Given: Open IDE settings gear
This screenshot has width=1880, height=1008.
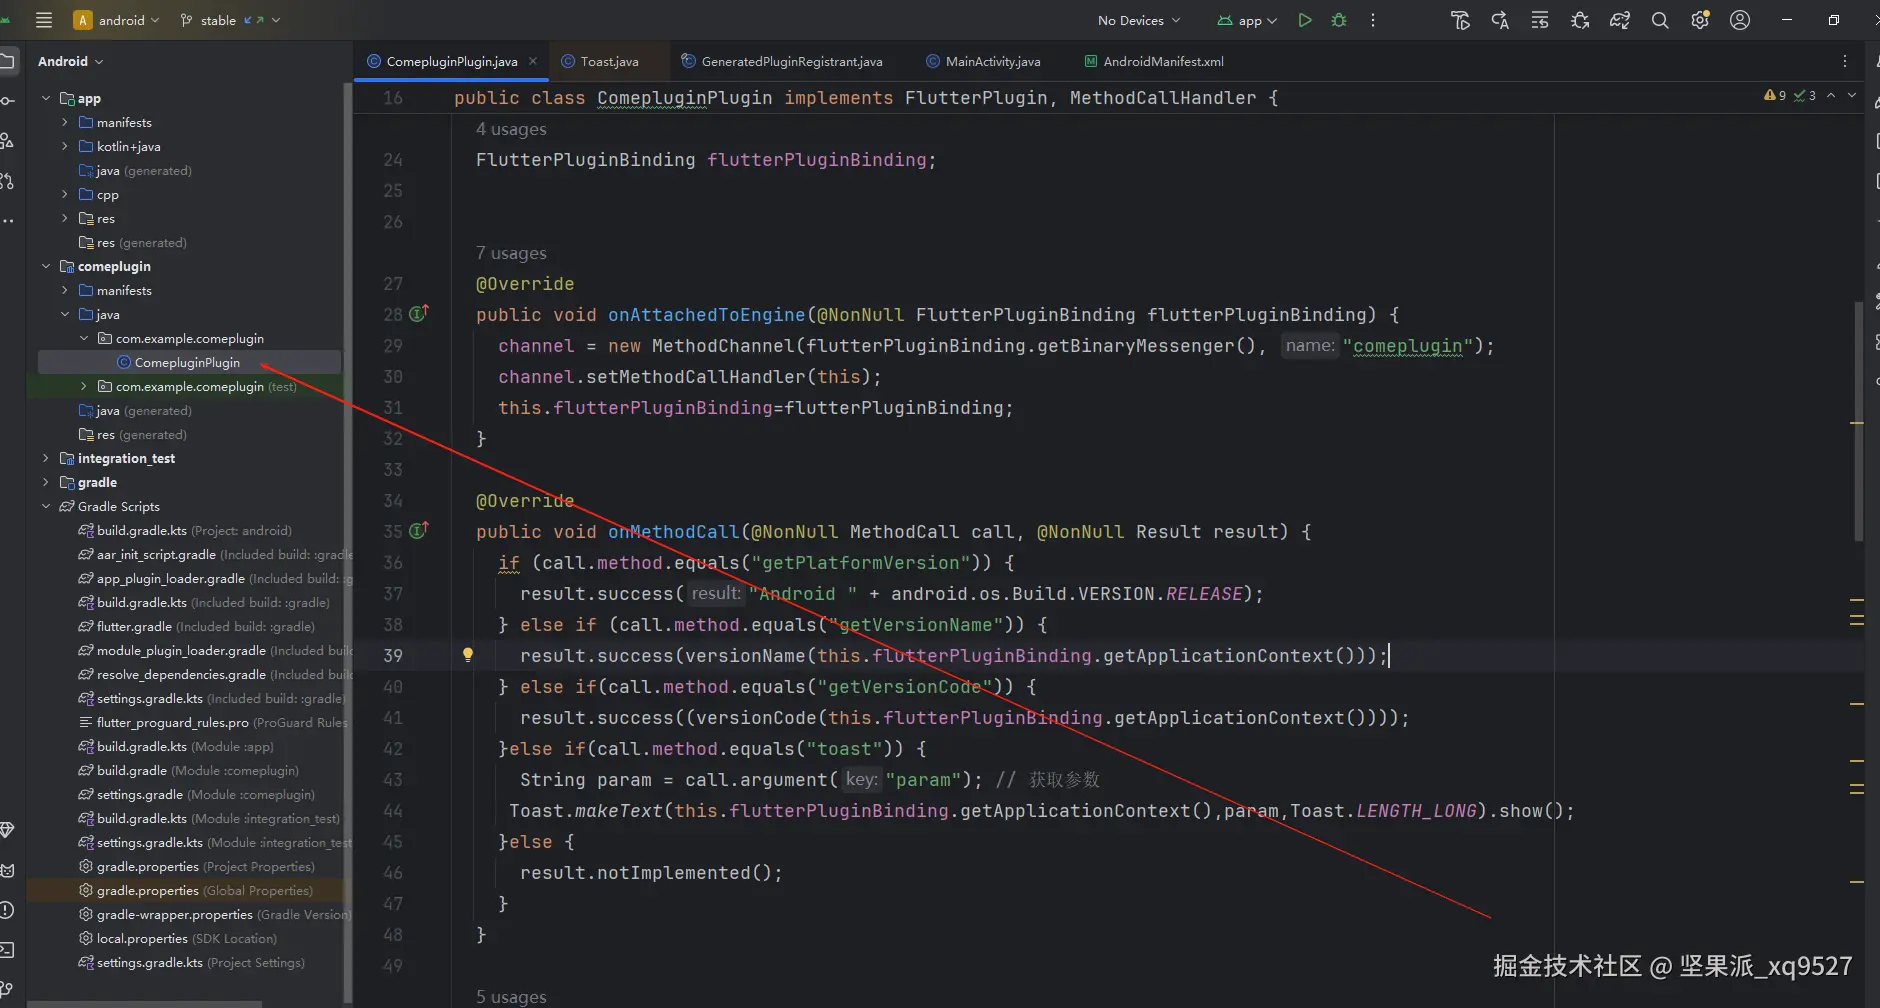Looking at the screenshot, I should tap(1700, 20).
